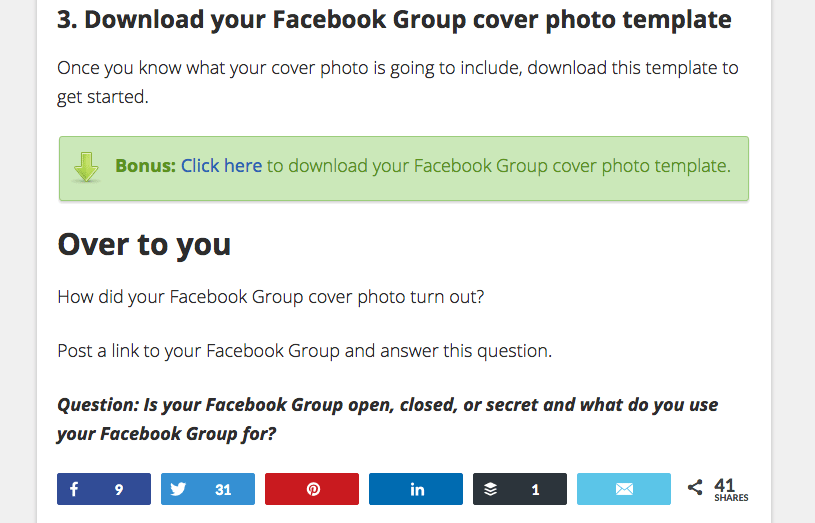This screenshot has height=523, width=815.
Task: Click the bold italic Question paragraph
Action: [x=387, y=419]
